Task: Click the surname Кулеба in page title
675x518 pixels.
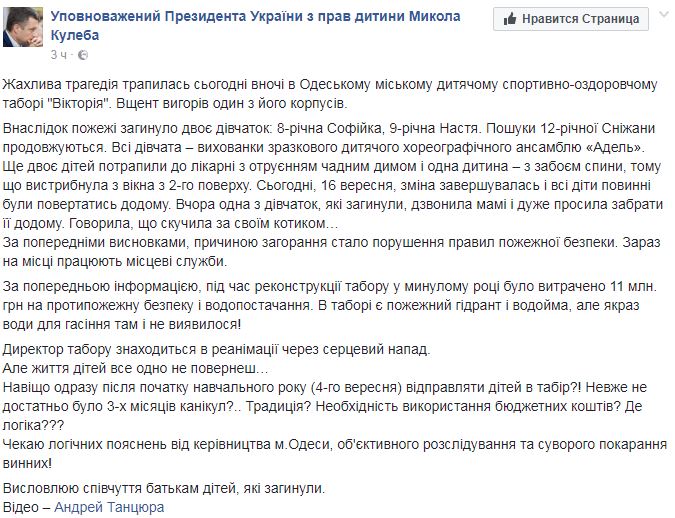Action: point(74,35)
